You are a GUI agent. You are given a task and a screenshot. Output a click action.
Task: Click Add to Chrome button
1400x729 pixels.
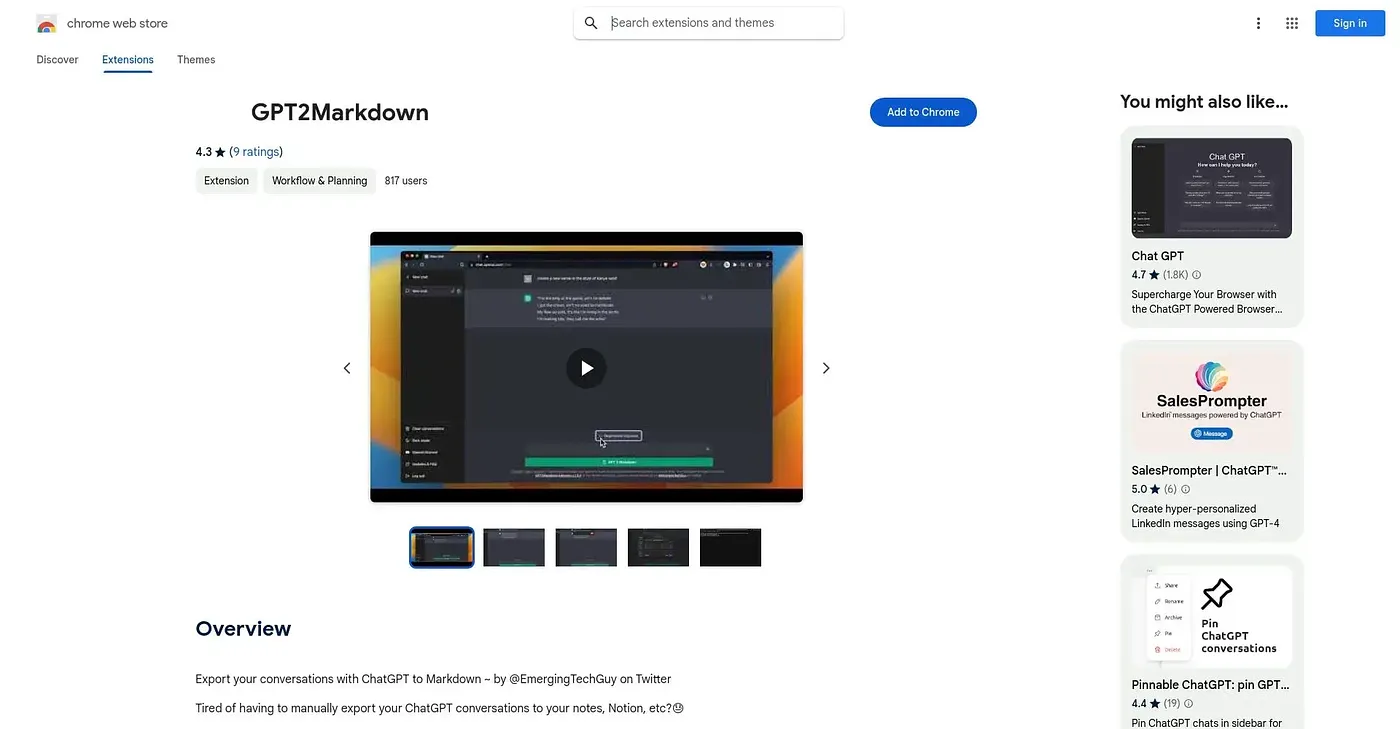[923, 112]
